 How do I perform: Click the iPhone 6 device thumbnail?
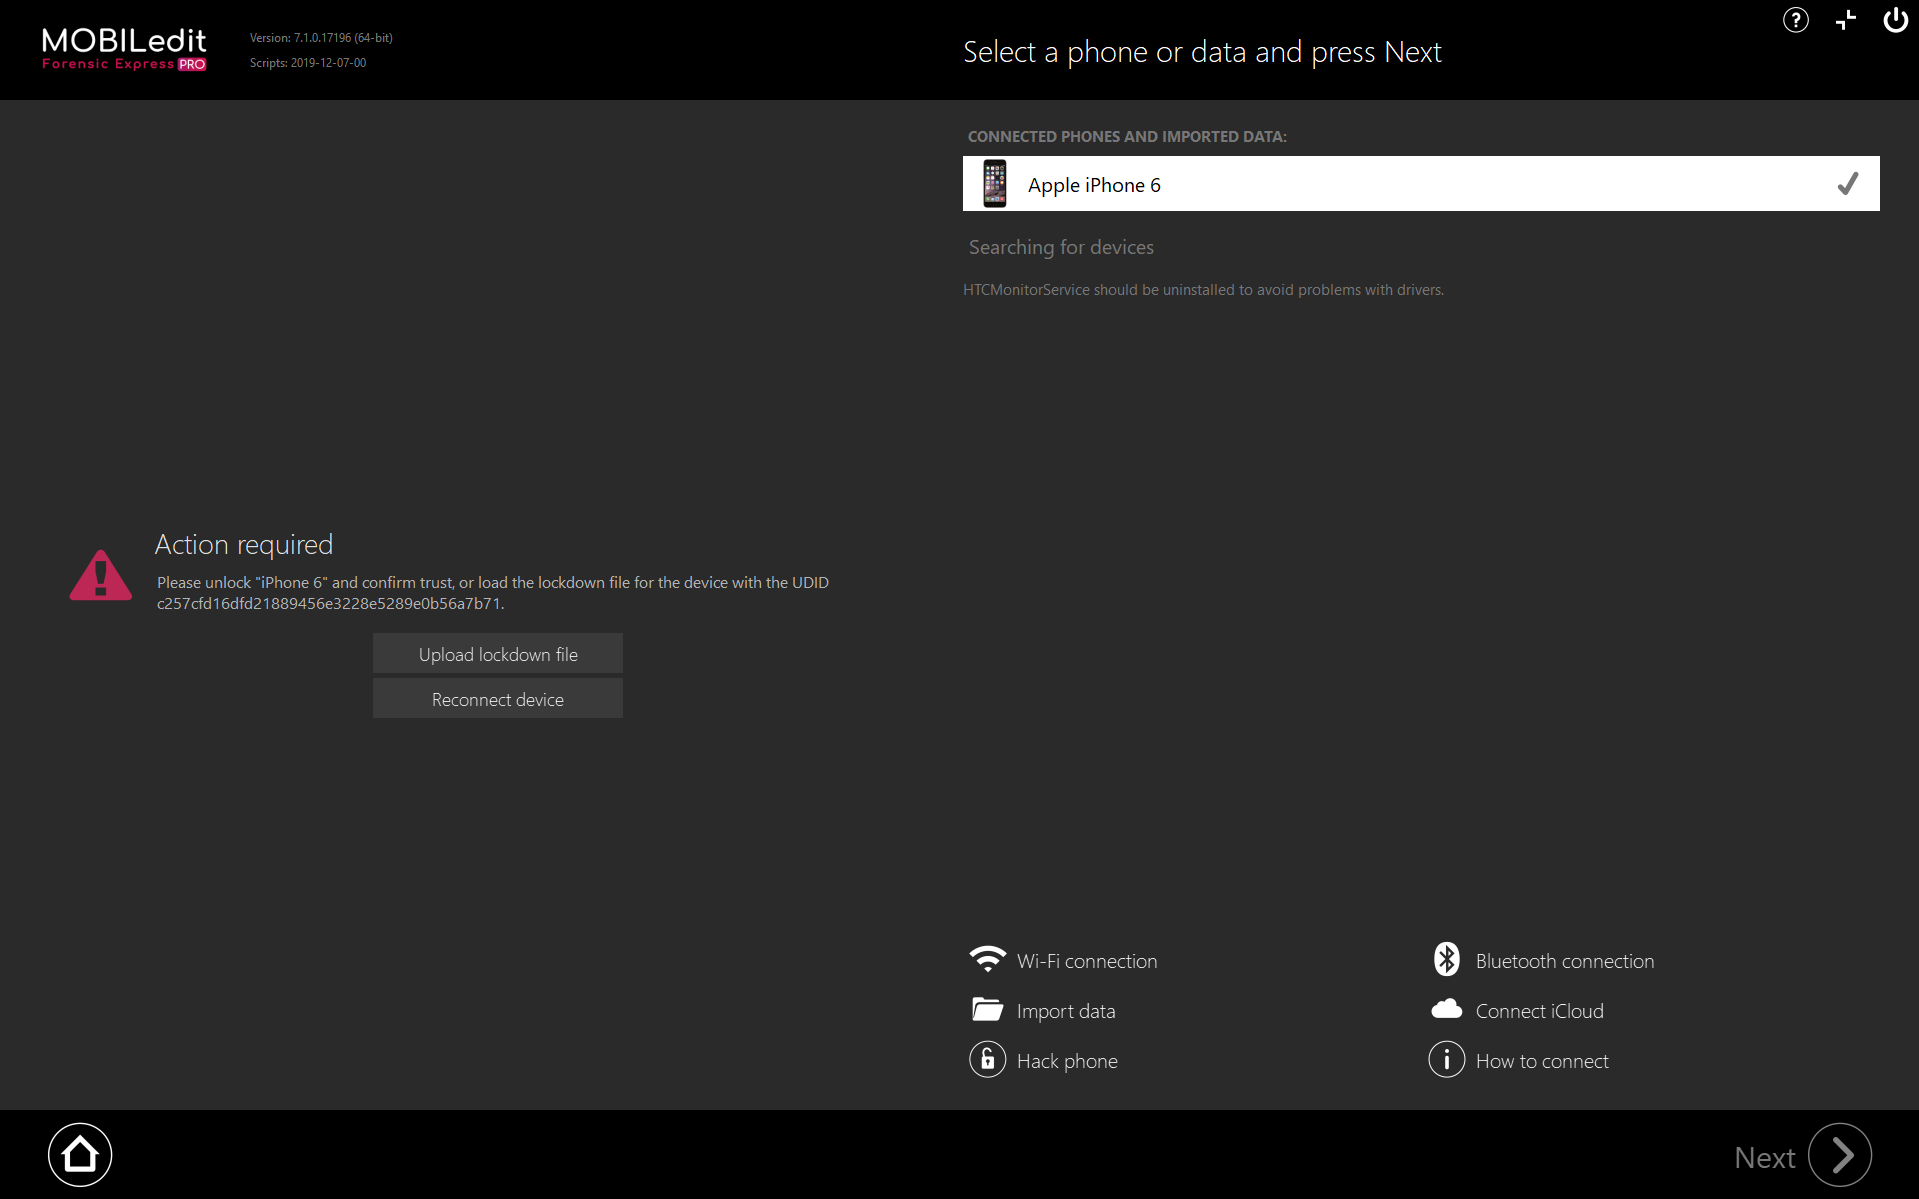coord(994,184)
